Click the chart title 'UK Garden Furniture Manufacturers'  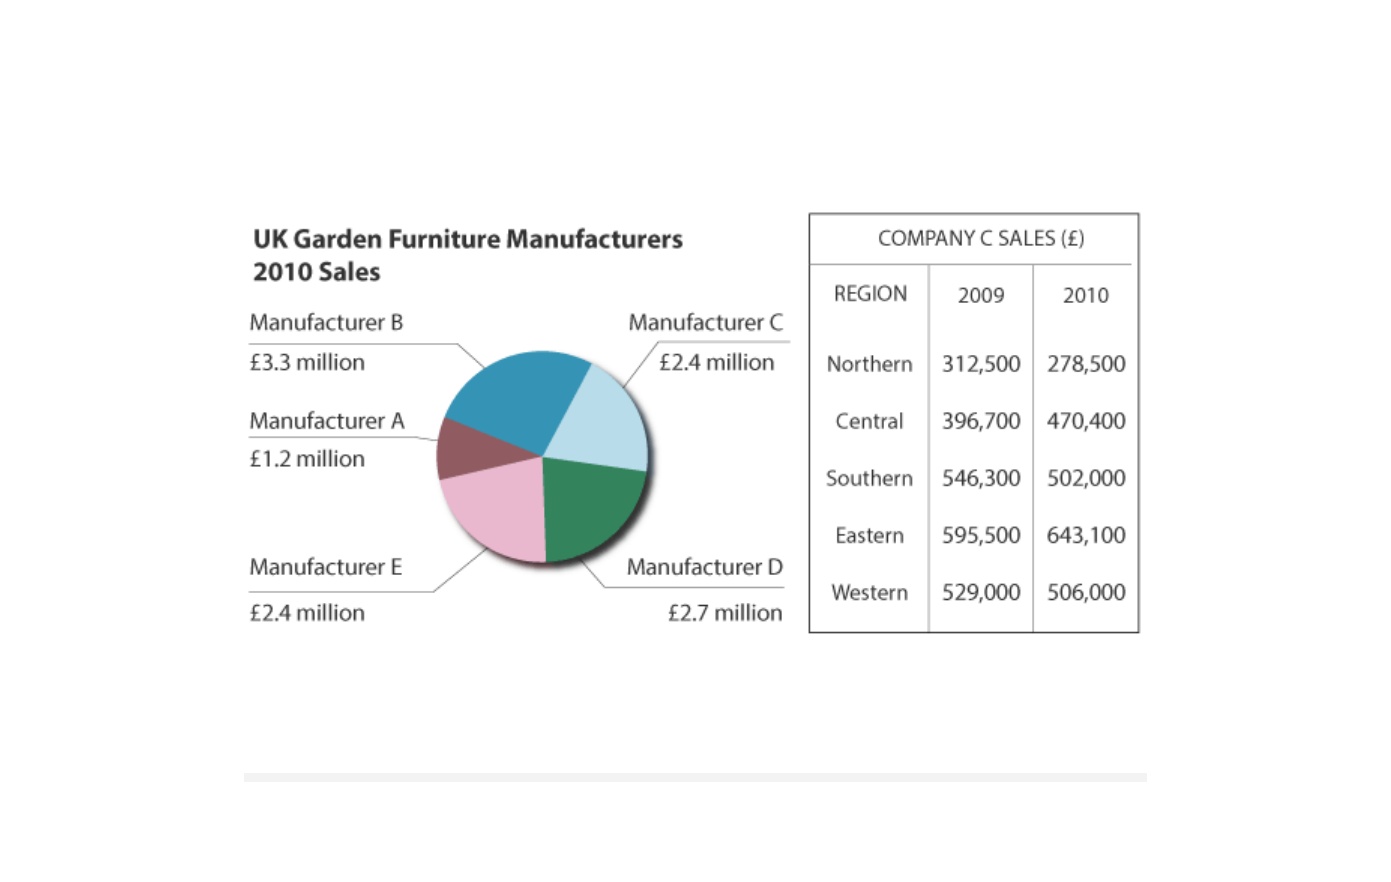(x=468, y=239)
